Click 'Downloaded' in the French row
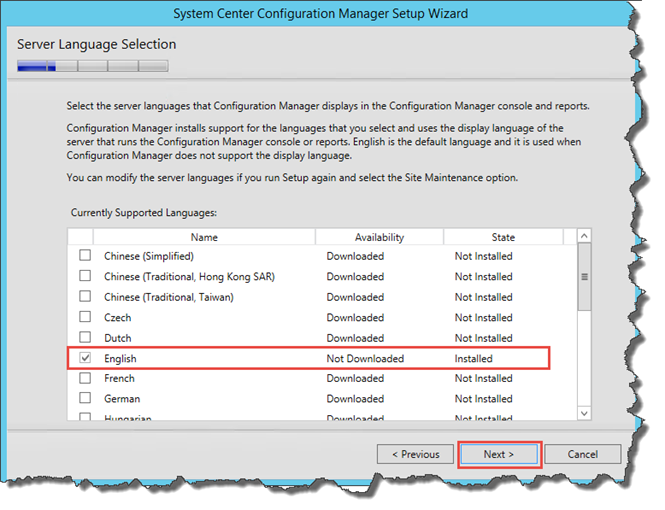665x510 pixels. [355, 378]
